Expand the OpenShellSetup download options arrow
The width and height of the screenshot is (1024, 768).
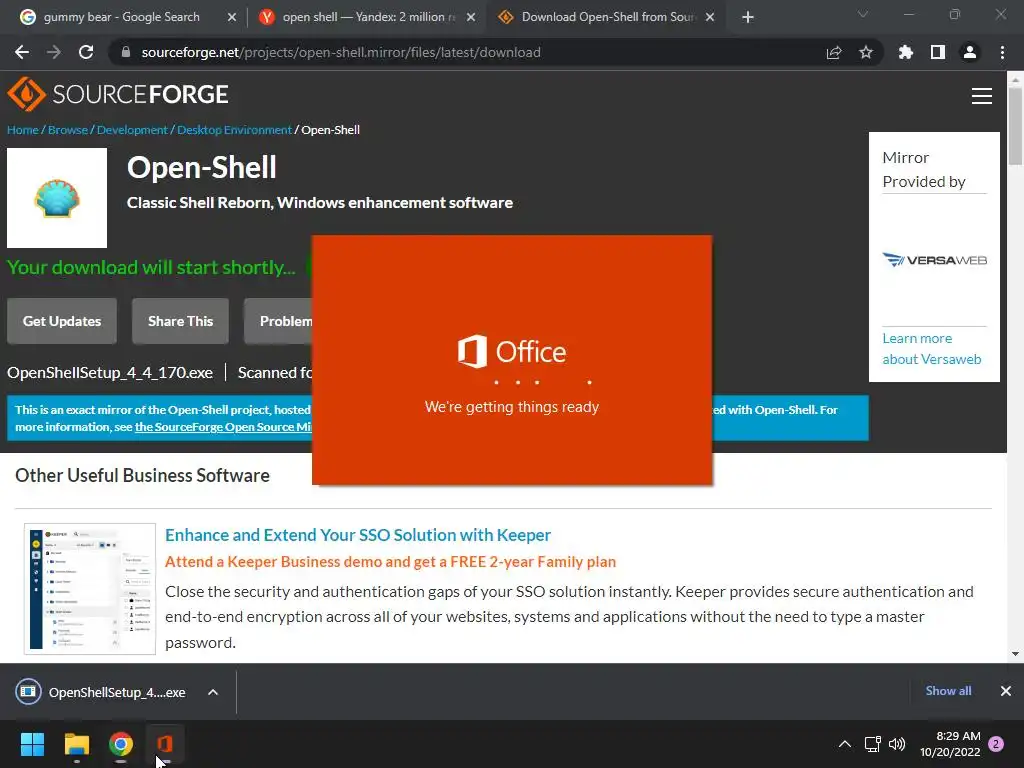tap(213, 692)
